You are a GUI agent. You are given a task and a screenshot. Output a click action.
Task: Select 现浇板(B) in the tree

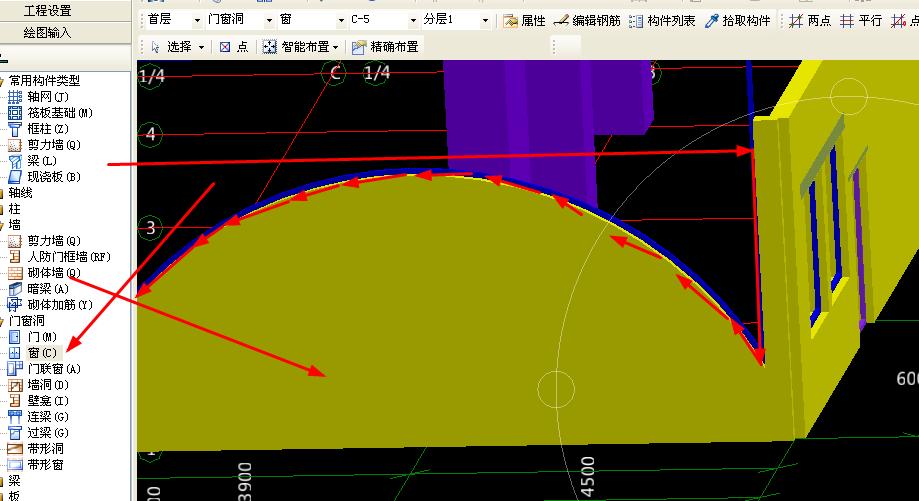point(54,176)
